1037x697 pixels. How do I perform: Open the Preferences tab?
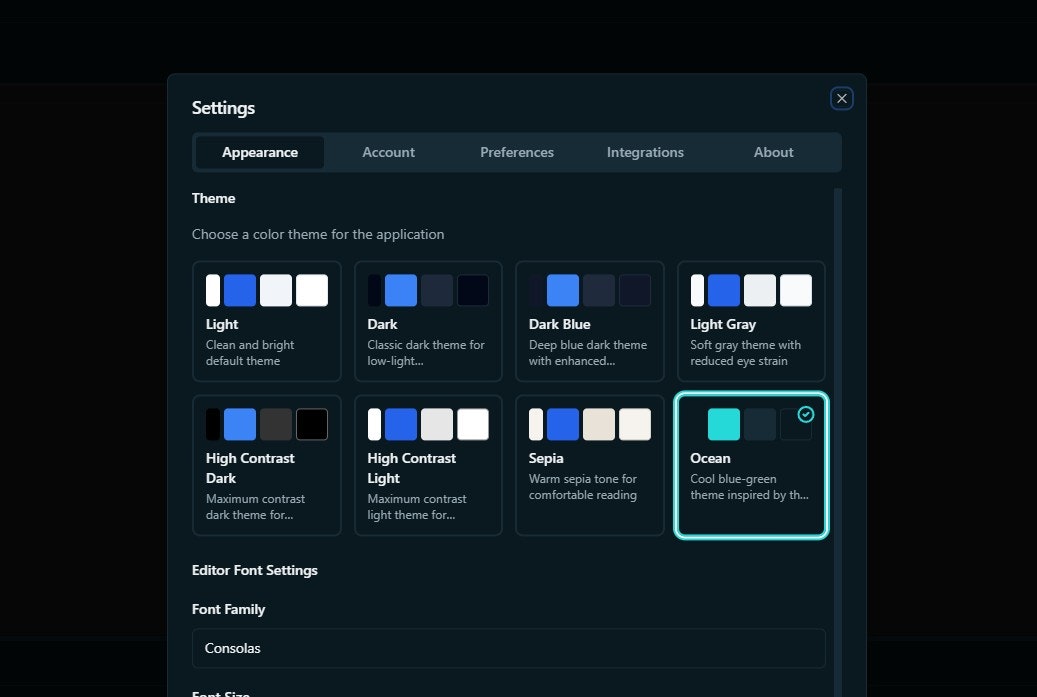(517, 152)
